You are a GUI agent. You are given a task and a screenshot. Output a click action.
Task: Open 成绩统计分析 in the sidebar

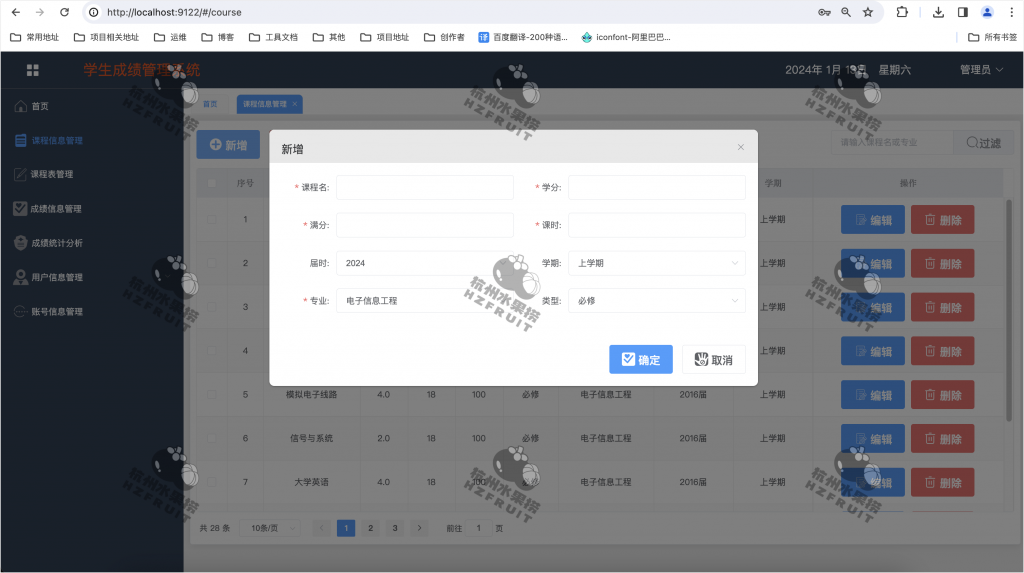(57, 243)
